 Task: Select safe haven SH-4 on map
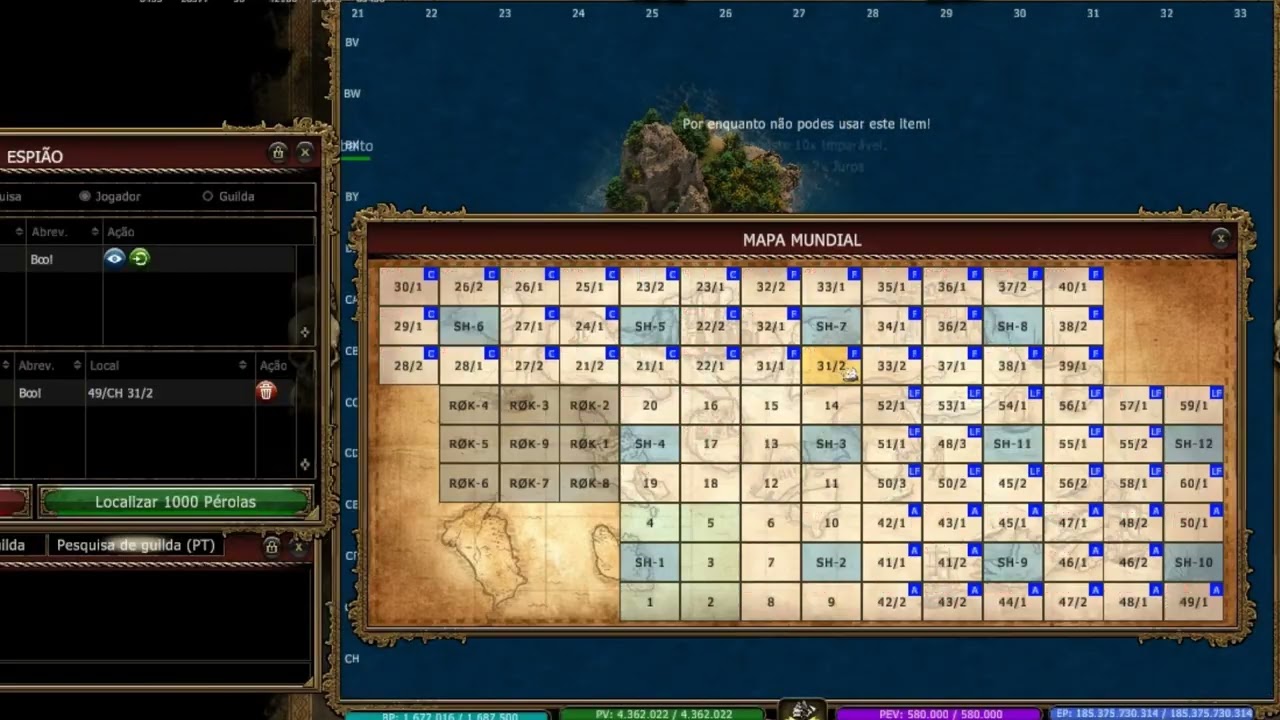point(650,444)
